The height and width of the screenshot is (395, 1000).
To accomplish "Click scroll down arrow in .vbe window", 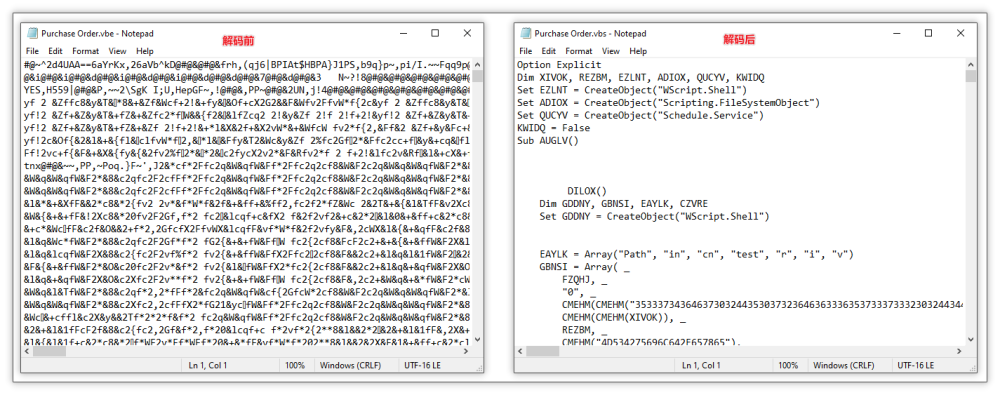I will click(477, 340).
